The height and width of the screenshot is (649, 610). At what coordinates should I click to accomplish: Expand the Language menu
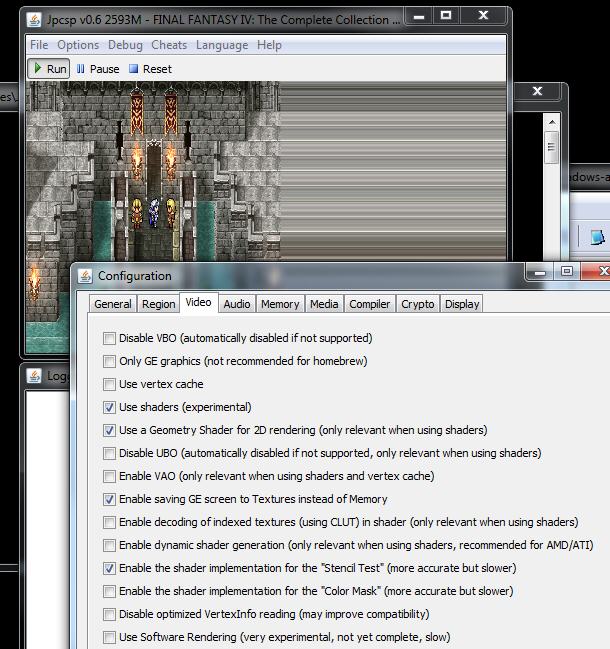pos(222,45)
